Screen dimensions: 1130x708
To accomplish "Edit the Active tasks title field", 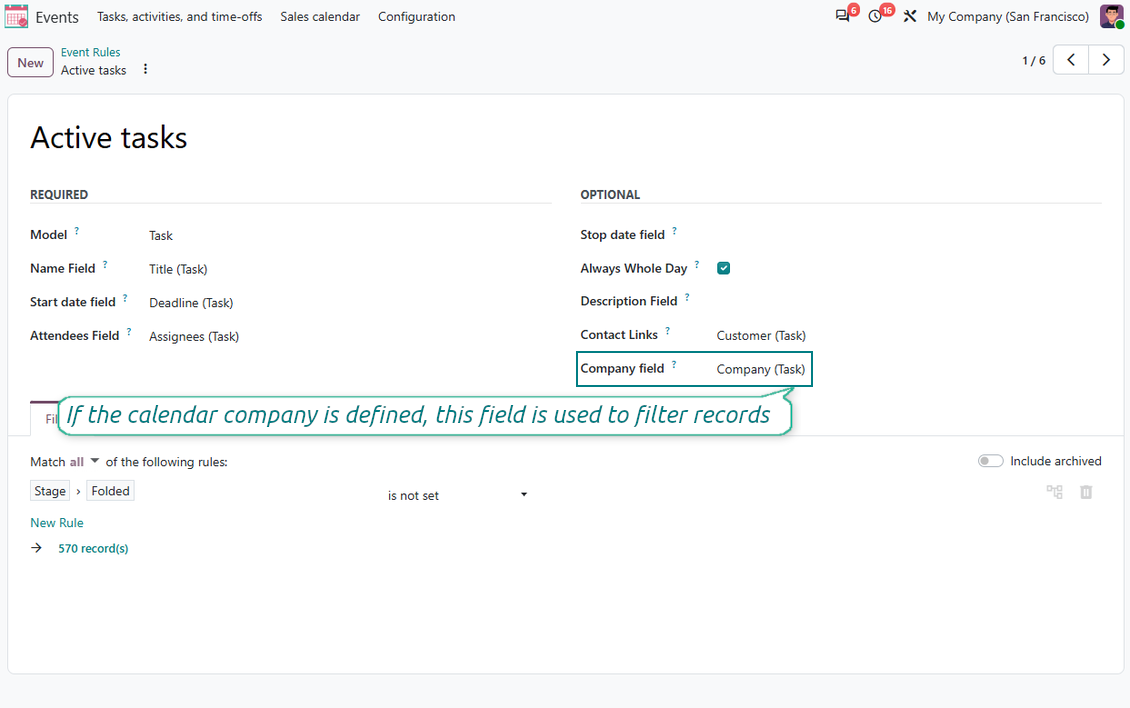I will 108,137.
